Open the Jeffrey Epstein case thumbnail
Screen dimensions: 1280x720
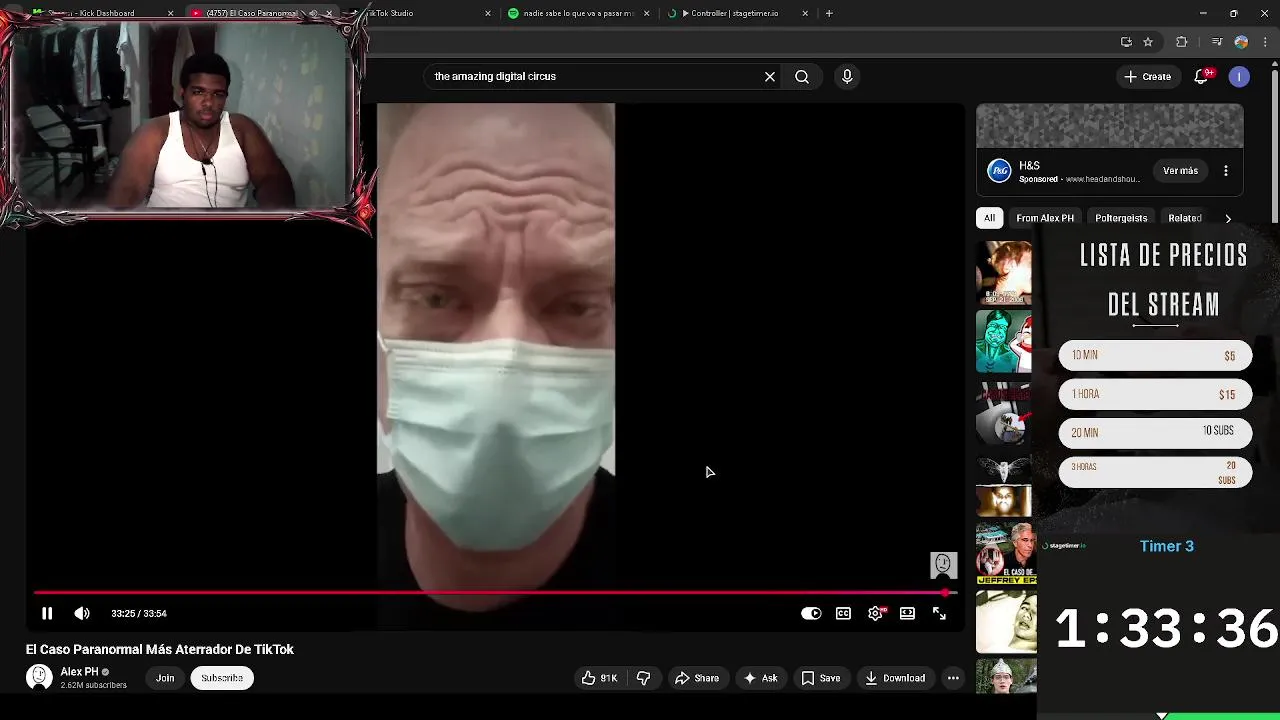pos(1006,554)
